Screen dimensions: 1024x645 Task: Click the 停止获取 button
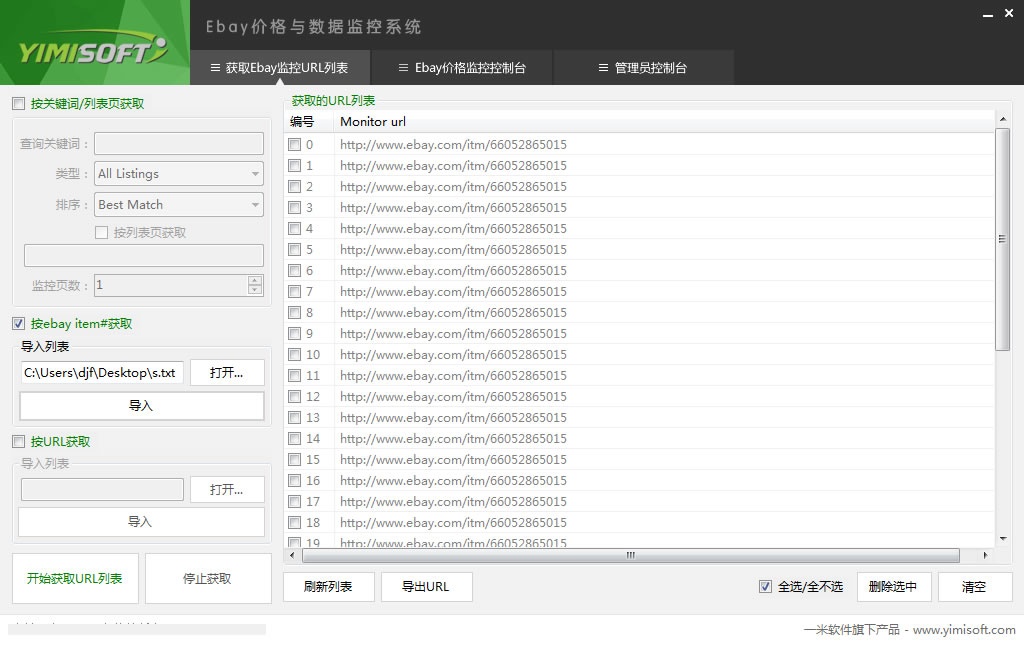pos(208,578)
